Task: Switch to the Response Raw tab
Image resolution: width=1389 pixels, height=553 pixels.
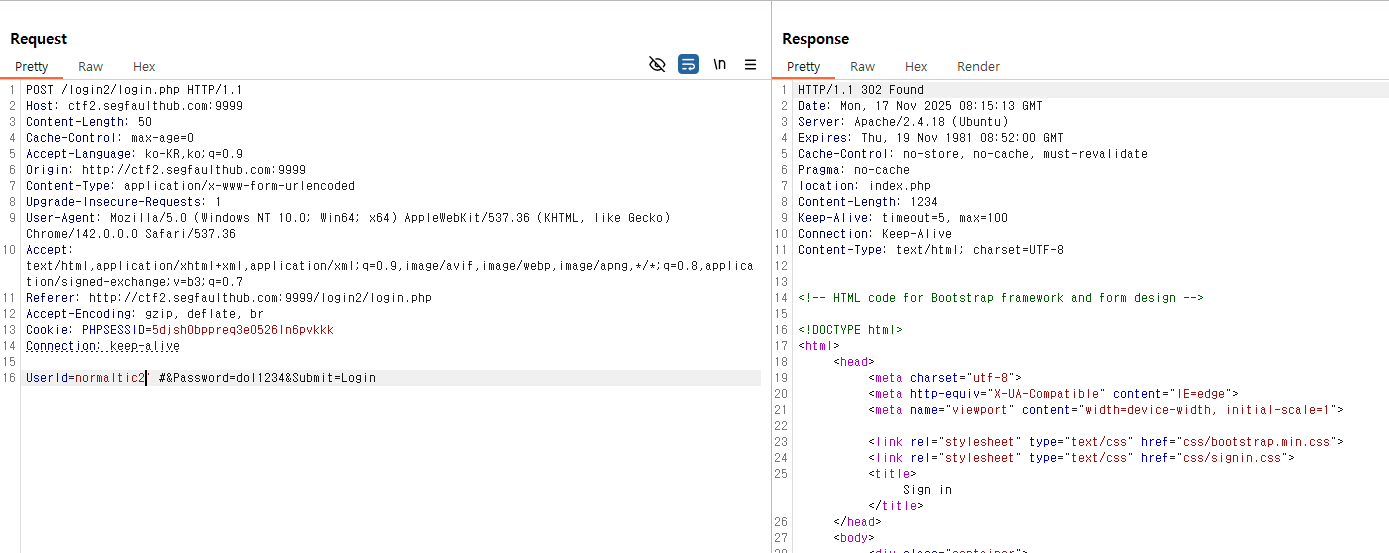Action: [862, 67]
